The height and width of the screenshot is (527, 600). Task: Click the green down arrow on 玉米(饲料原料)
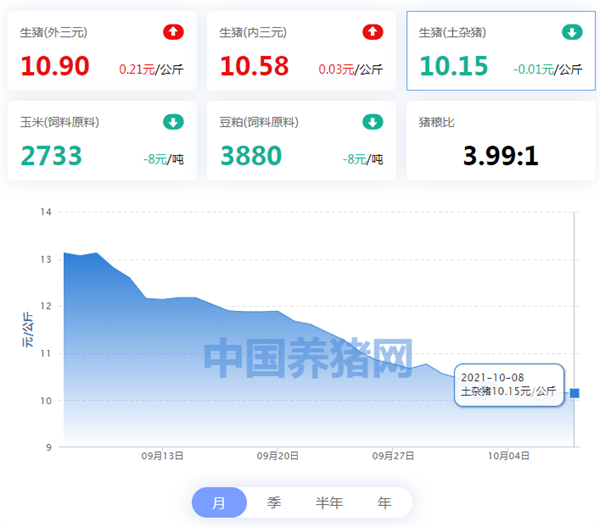click(173, 122)
